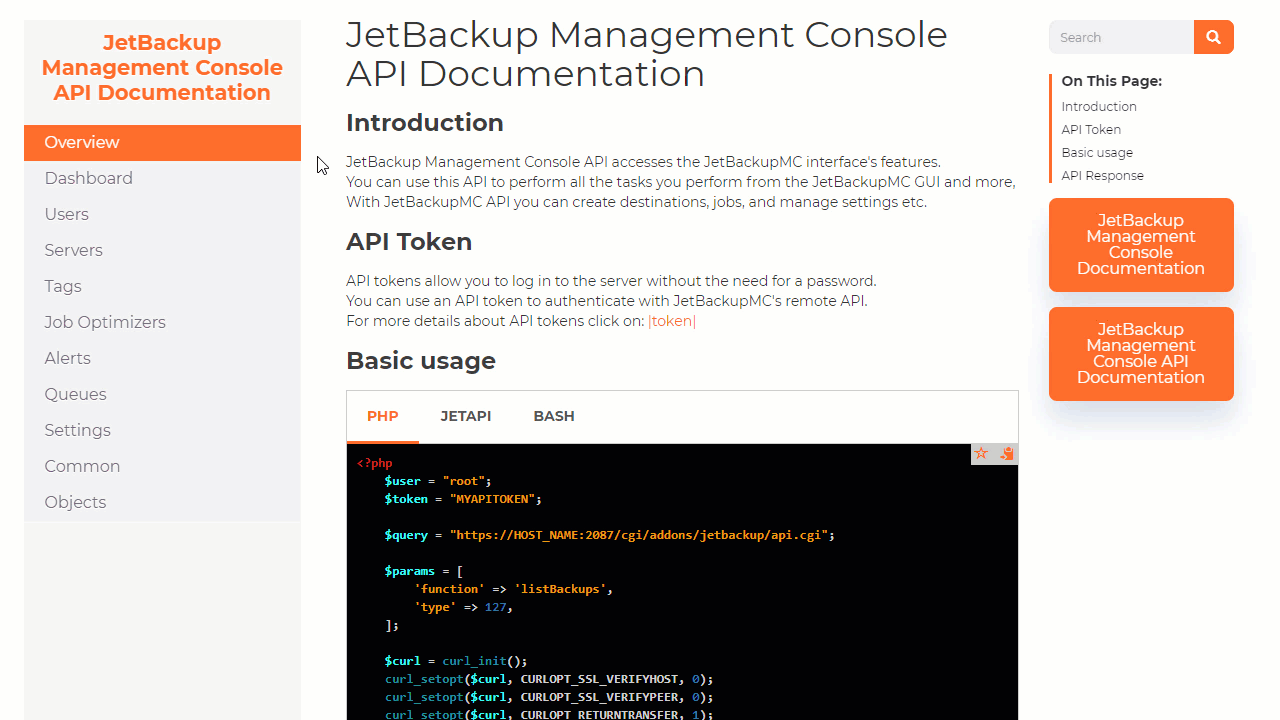1280x720 pixels.
Task: Click the Introduction heading
Action: [x=425, y=123]
